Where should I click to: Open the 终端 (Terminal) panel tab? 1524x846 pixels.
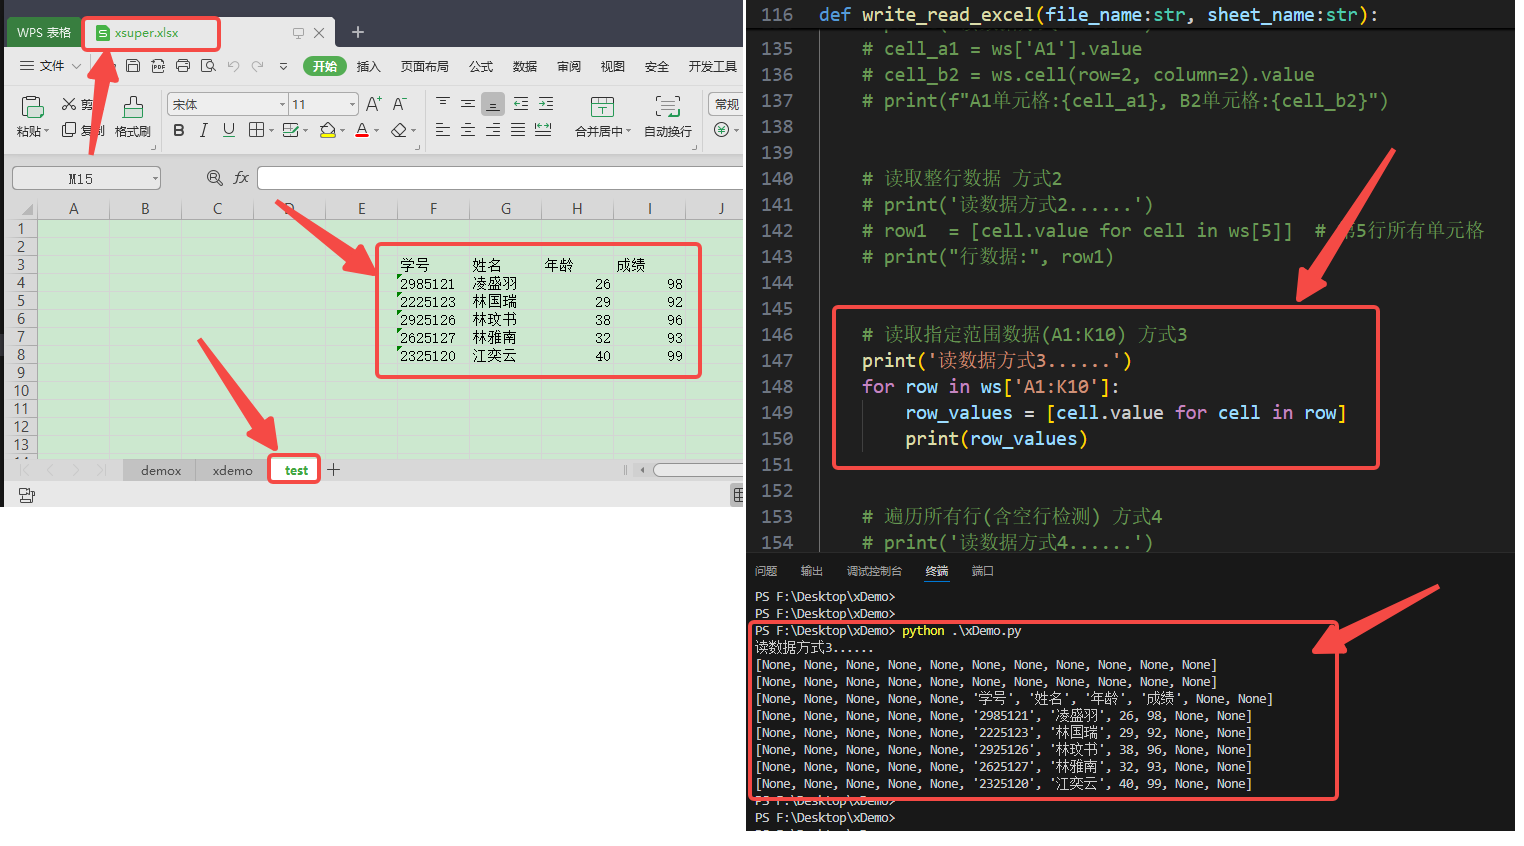tap(937, 571)
